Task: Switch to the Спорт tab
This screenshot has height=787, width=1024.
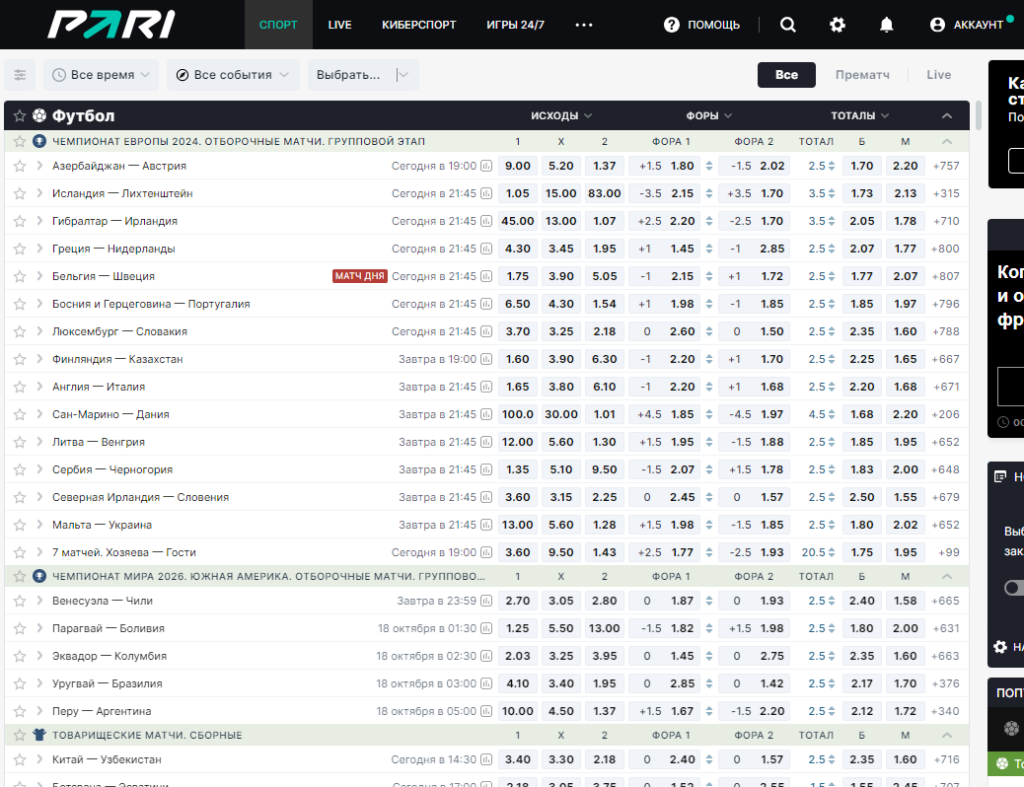Action: (x=278, y=25)
